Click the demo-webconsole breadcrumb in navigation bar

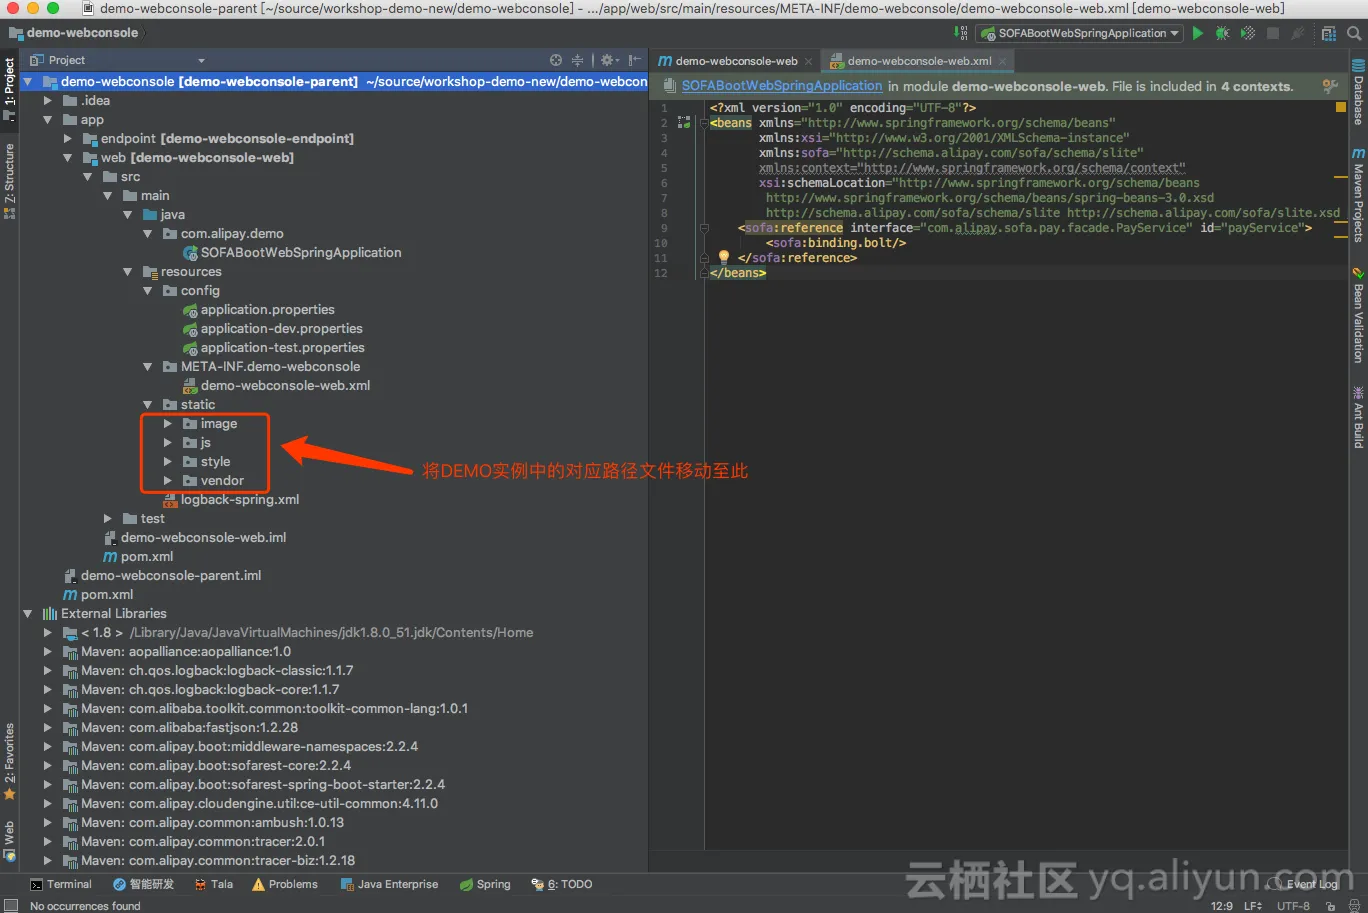coord(74,33)
